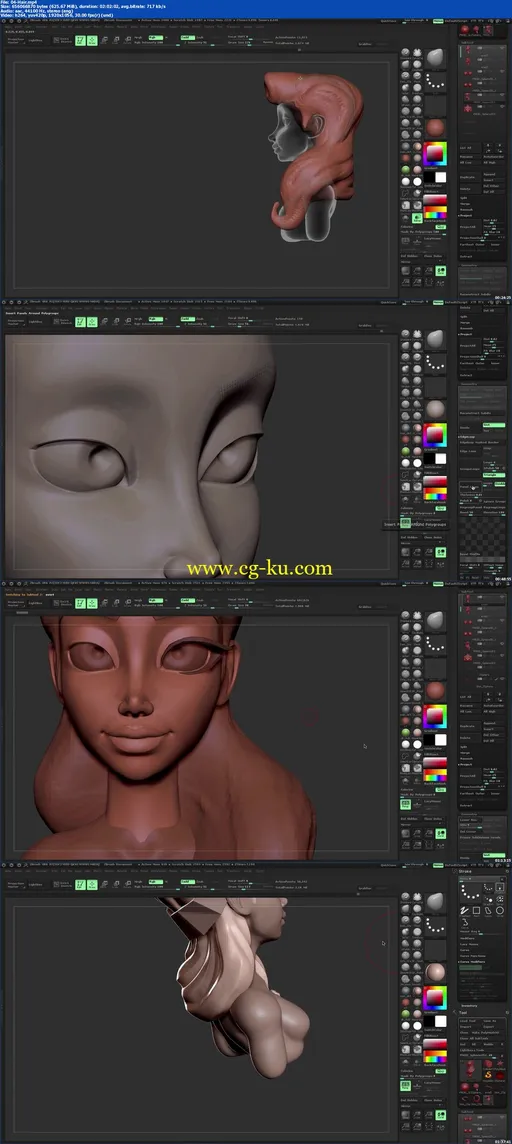Toggle the green Smt button beside Divide

click(494, 425)
